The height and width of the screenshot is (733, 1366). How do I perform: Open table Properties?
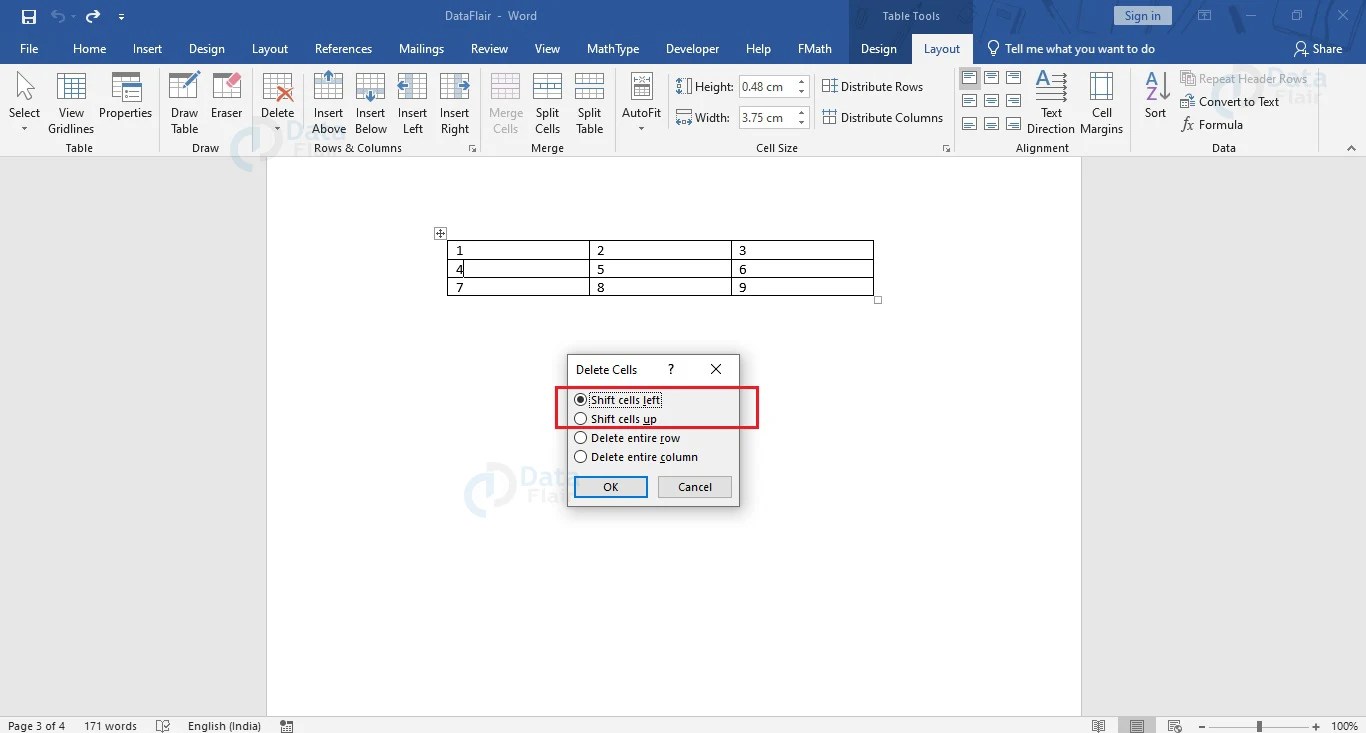click(125, 103)
